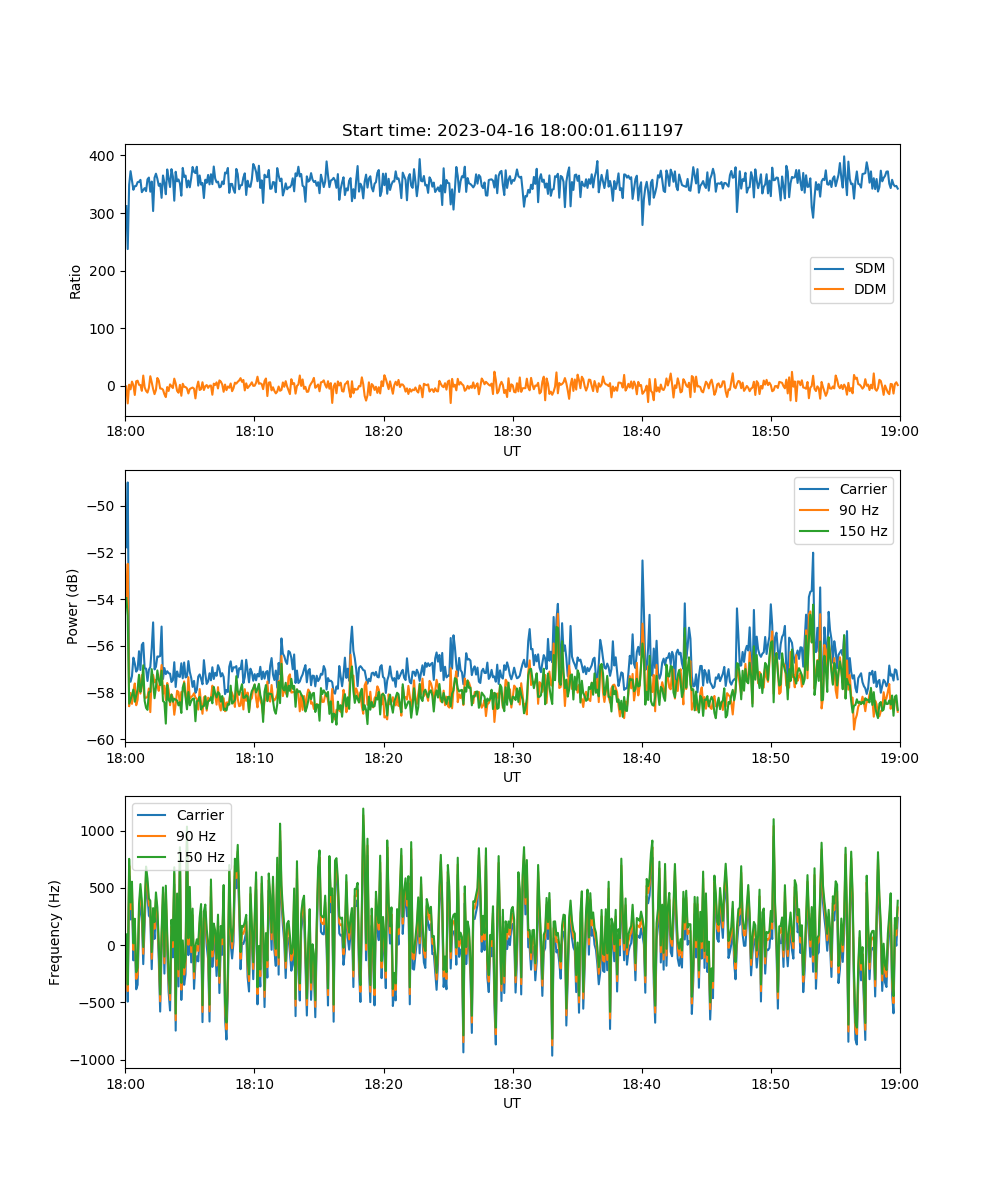Click the 18:10 tick under the Frequency plot

click(x=254, y=1083)
